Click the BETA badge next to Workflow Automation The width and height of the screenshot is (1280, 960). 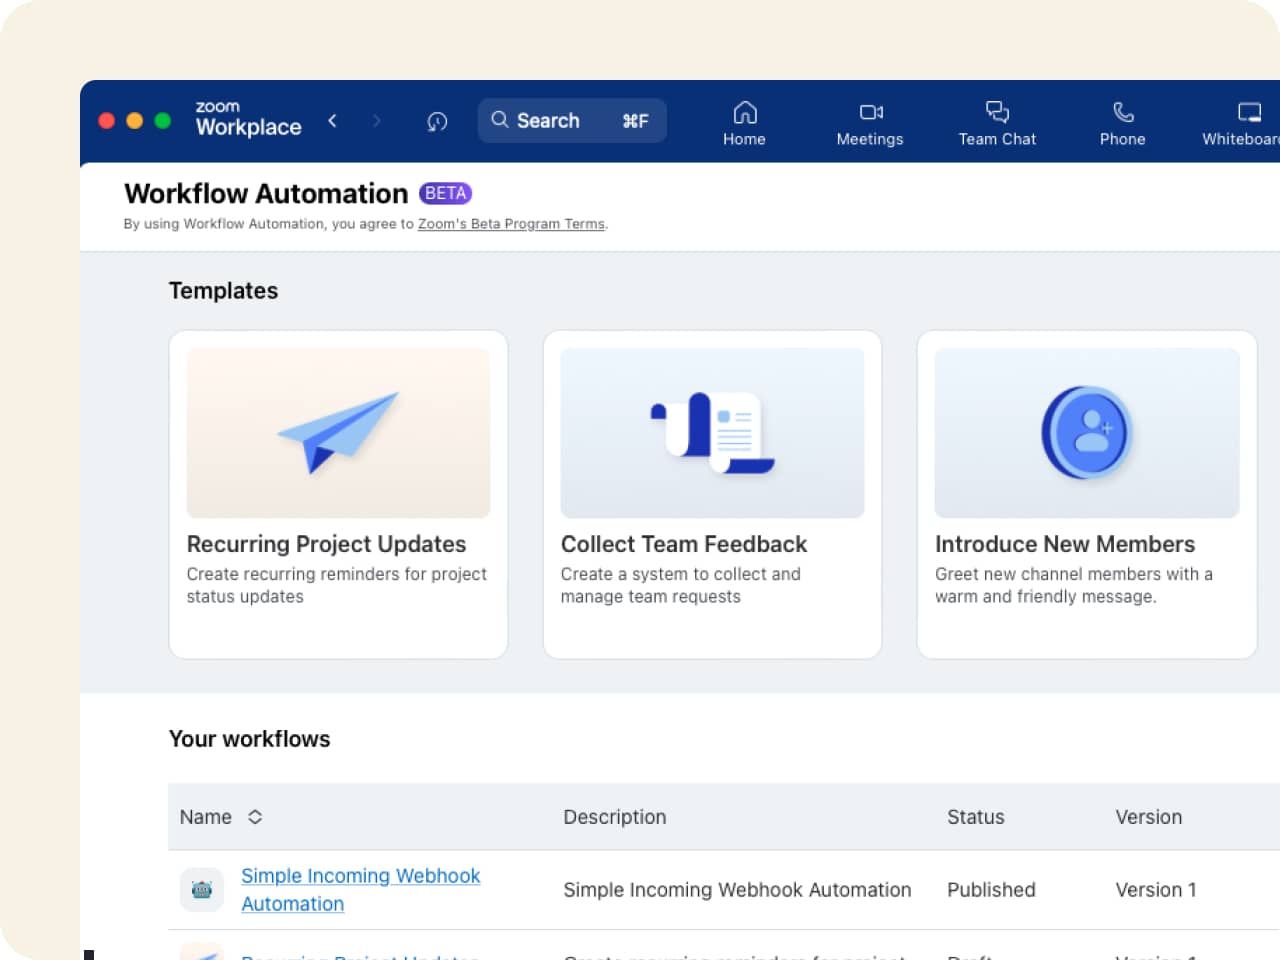tap(446, 193)
